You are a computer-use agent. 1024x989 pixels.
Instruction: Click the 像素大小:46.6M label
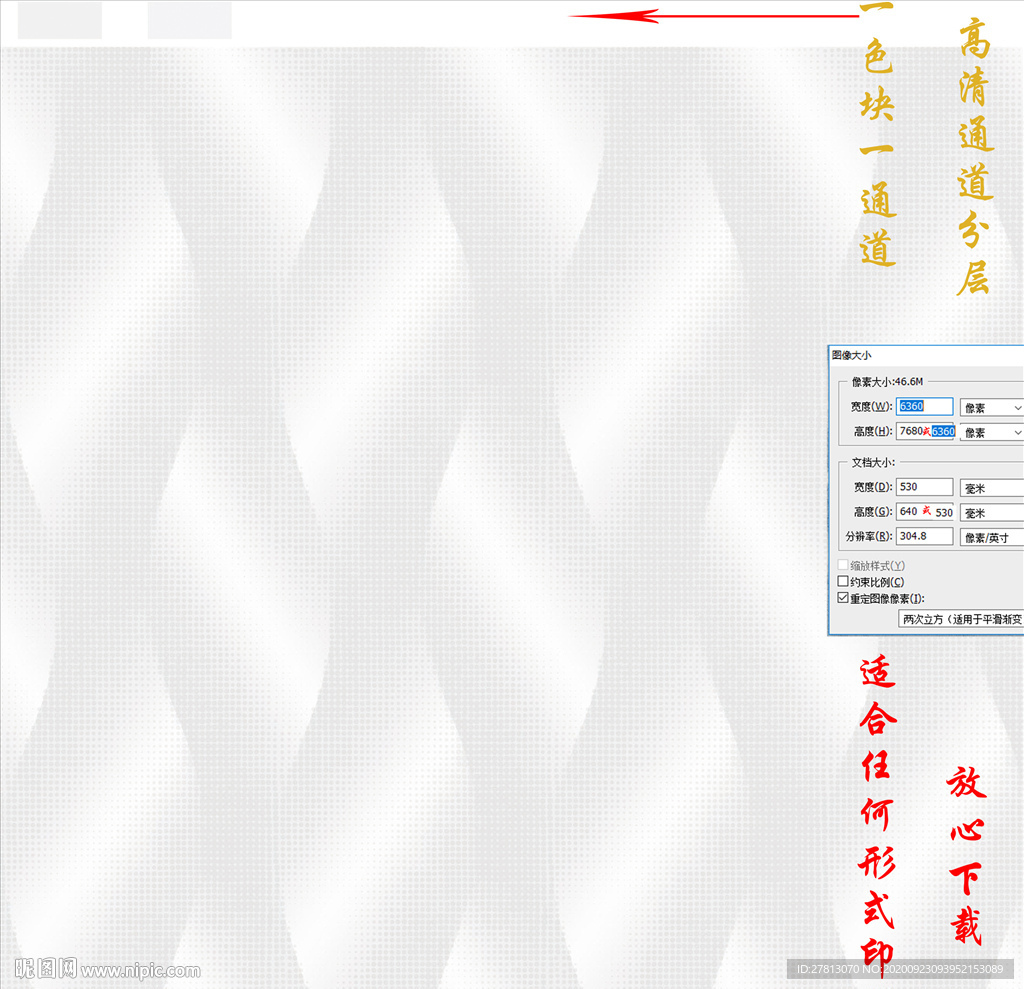[x=888, y=381]
